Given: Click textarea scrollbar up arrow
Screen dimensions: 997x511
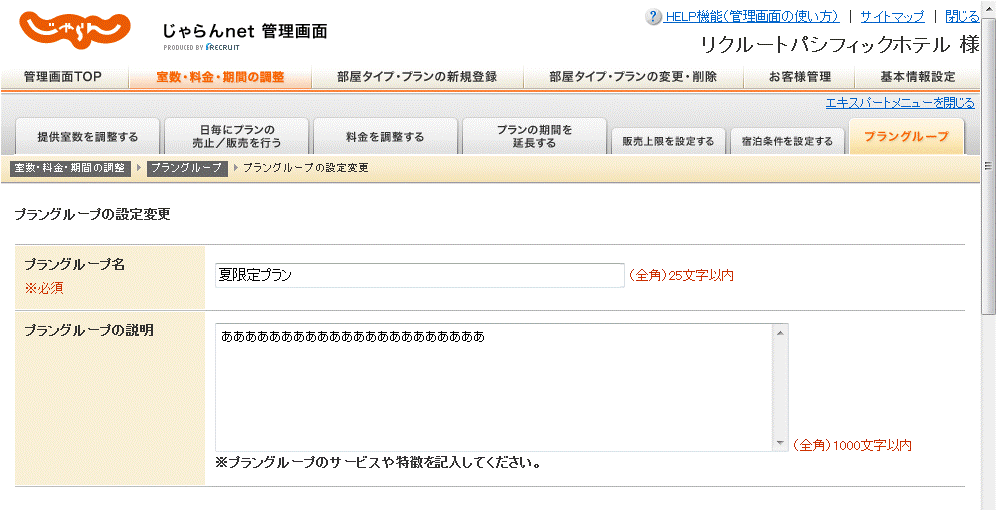Looking at the screenshot, I should click(780, 332).
